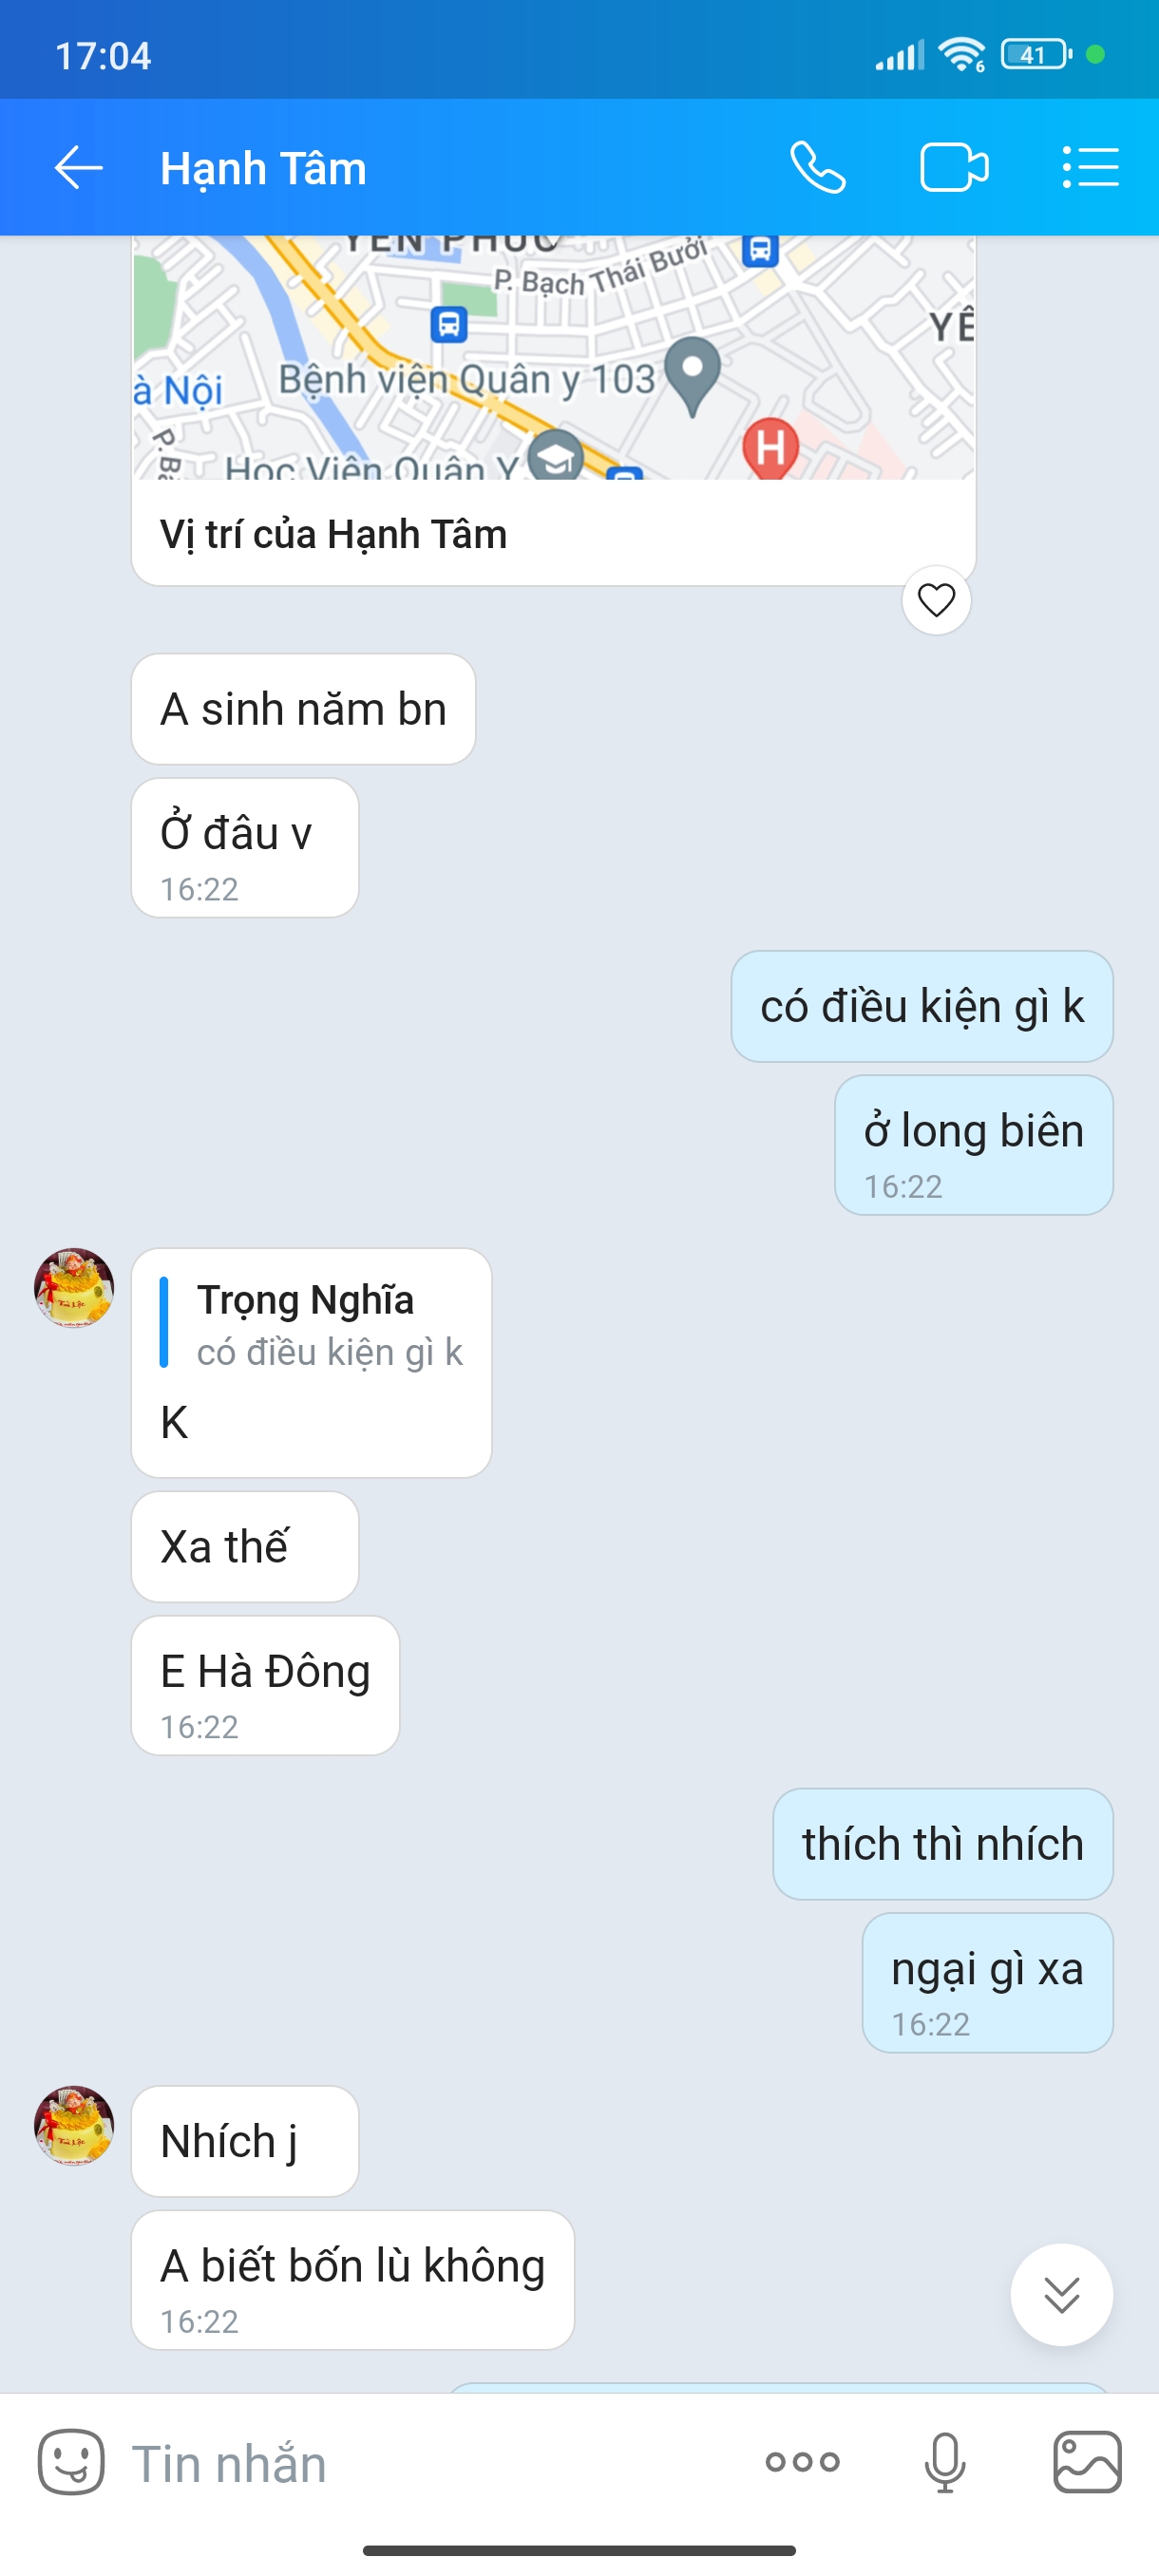Open the shared location map preview

coord(554,358)
